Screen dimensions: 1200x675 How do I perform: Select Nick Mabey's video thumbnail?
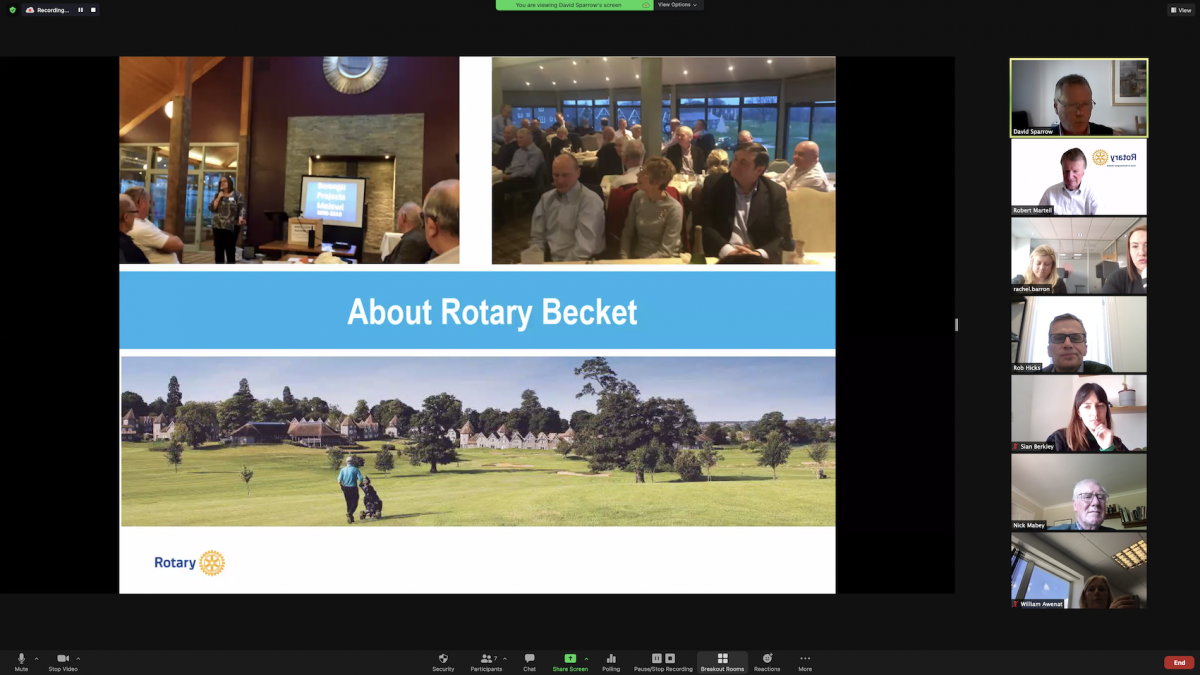1079,492
